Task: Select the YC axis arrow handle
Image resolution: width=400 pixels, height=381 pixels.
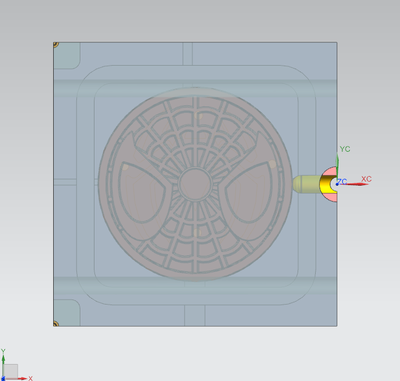Action: (337, 164)
